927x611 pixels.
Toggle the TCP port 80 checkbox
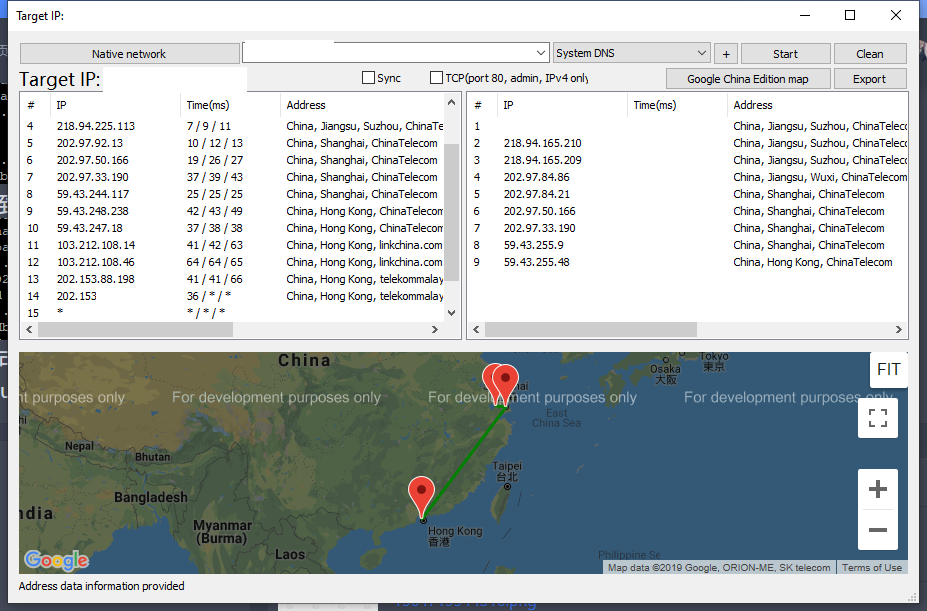click(x=436, y=78)
